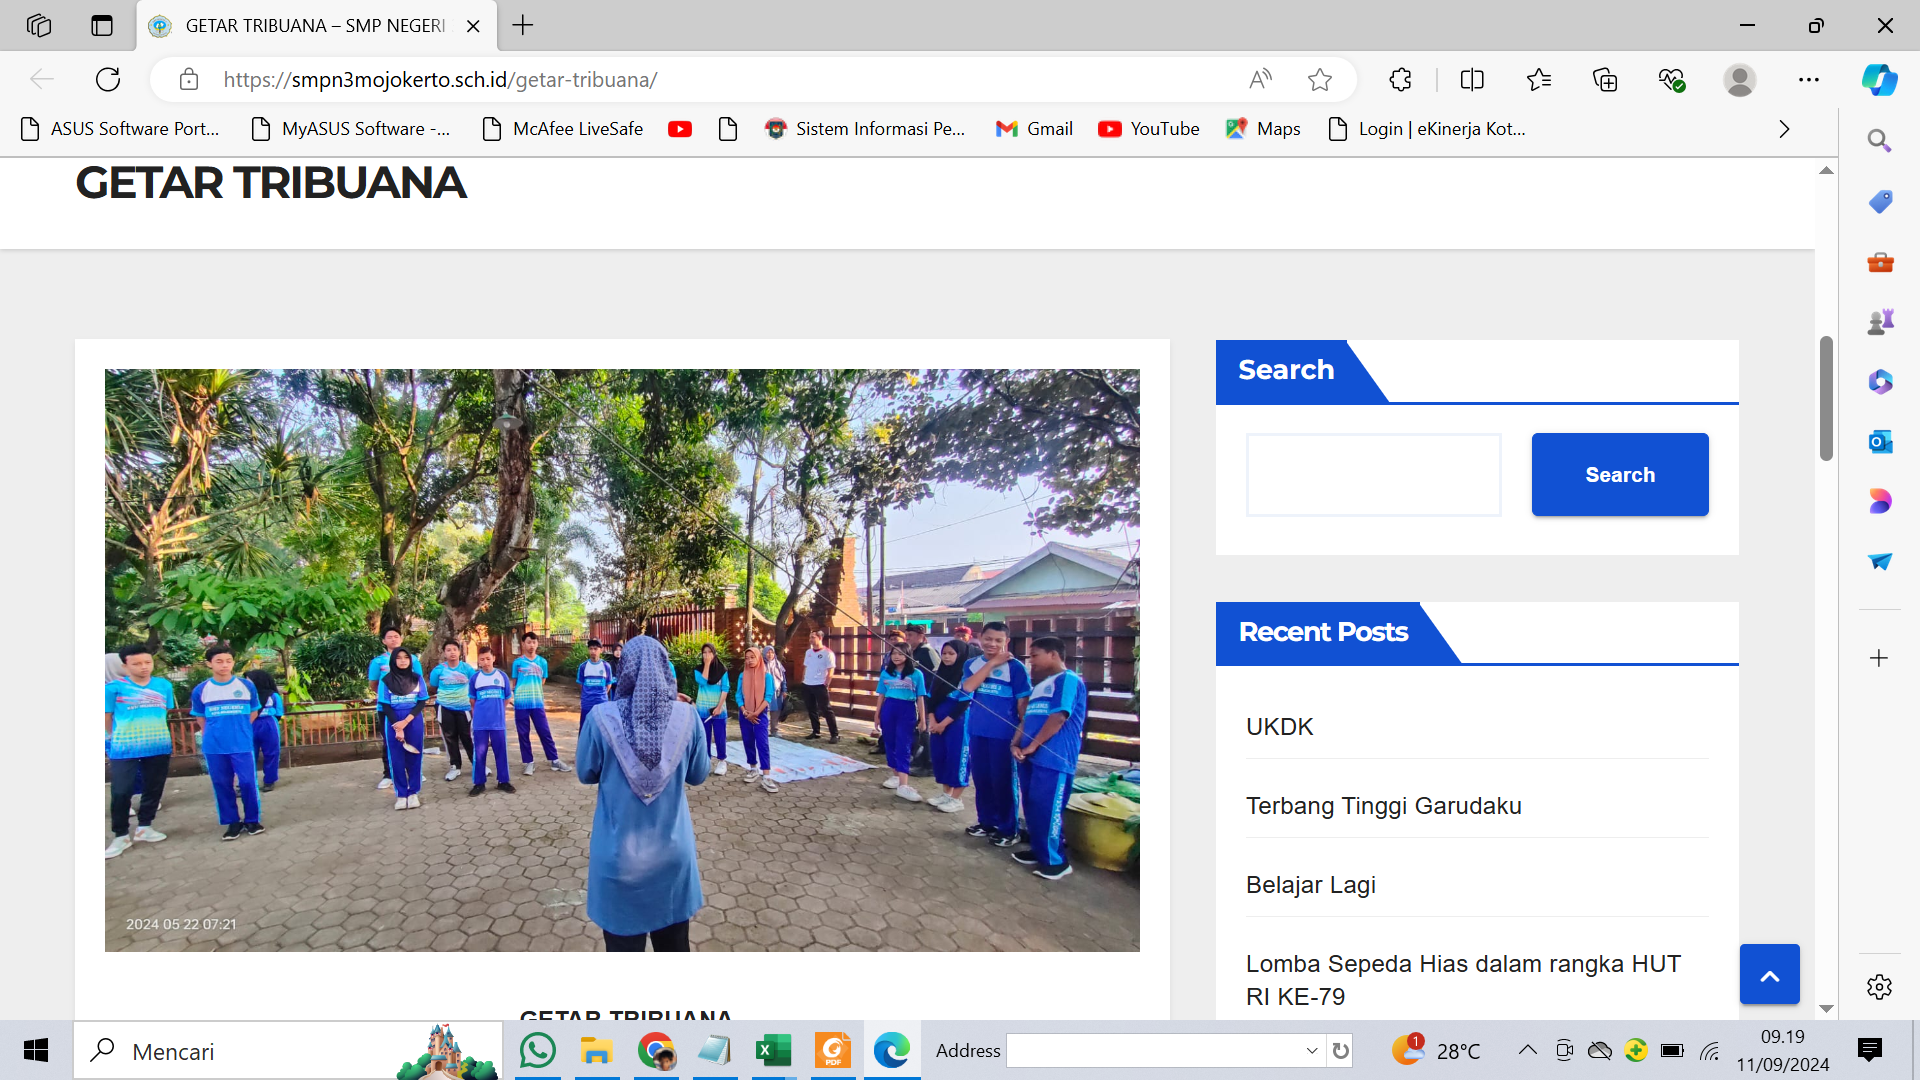Screen dimensions: 1920x1080
Task: Click the sidebar search text field
Action: coord(1373,475)
